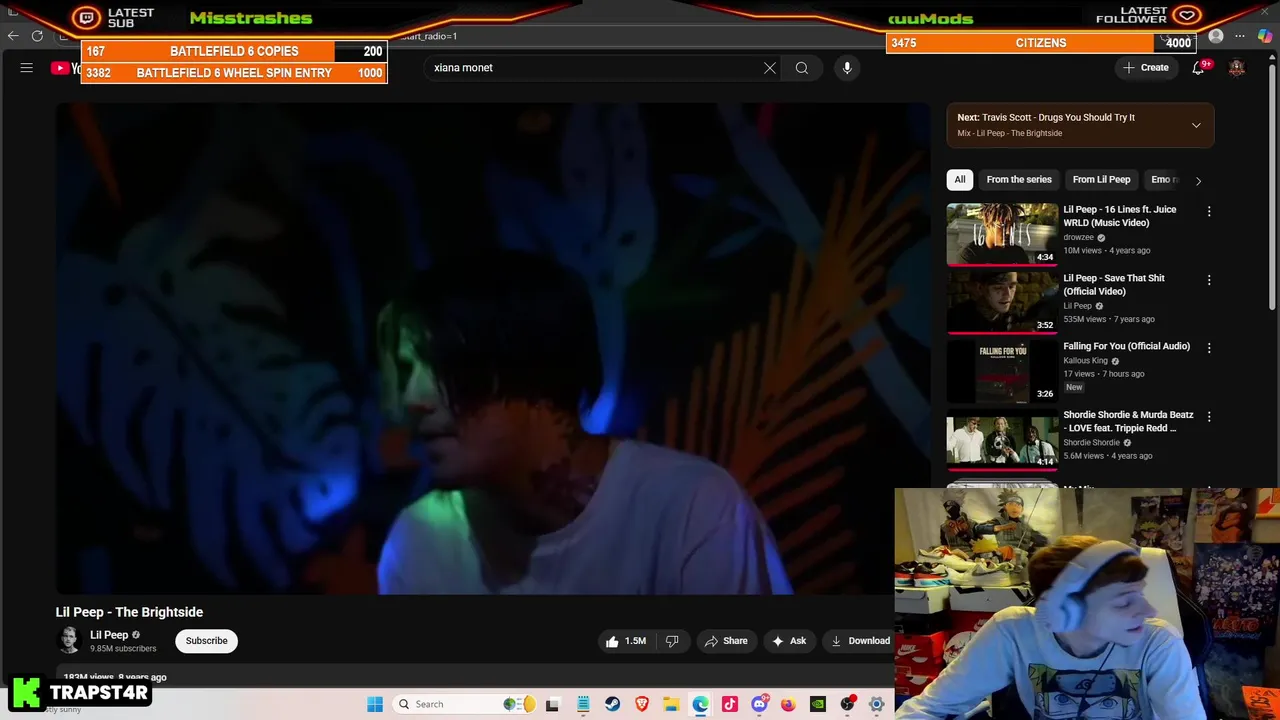This screenshot has width=1280, height=720.
Task: Open the 'Save That Shit' video thumbnail
Action: tap(1002, 302)
